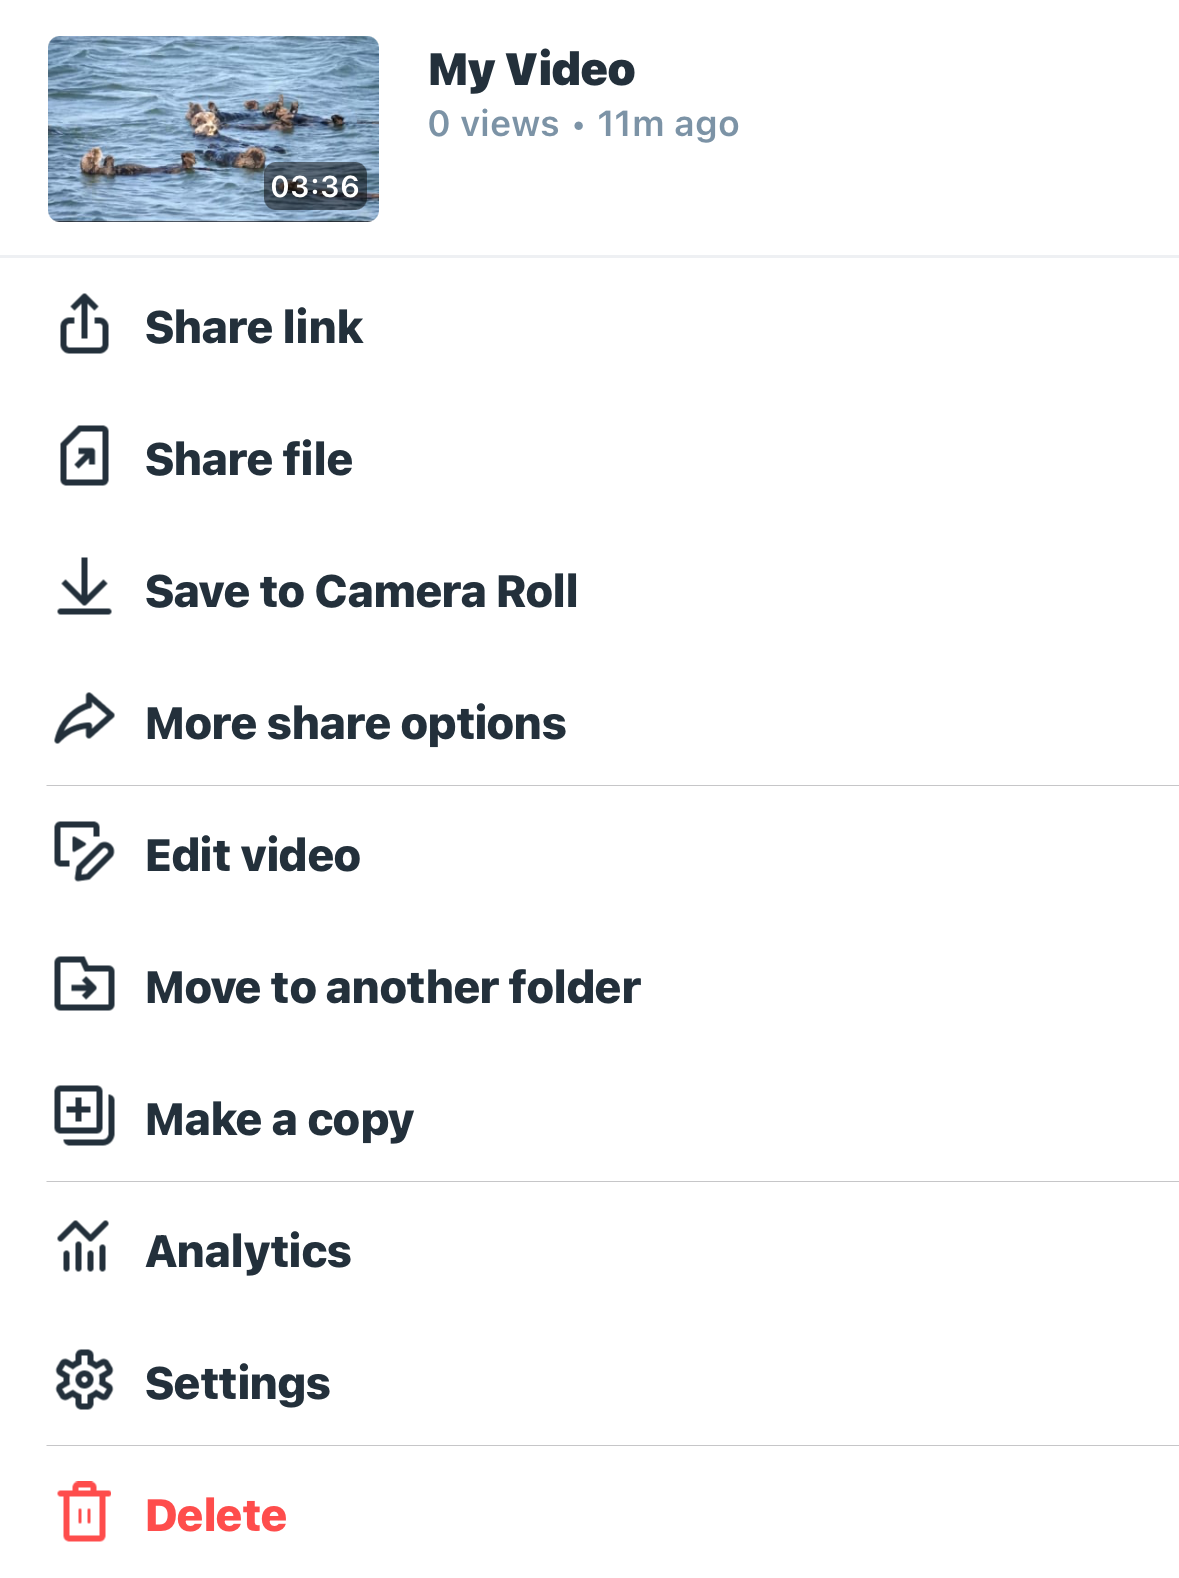The image size is (1179, 1578).
Task: Tap the Settings gear icon
Action: [84, 1381]
